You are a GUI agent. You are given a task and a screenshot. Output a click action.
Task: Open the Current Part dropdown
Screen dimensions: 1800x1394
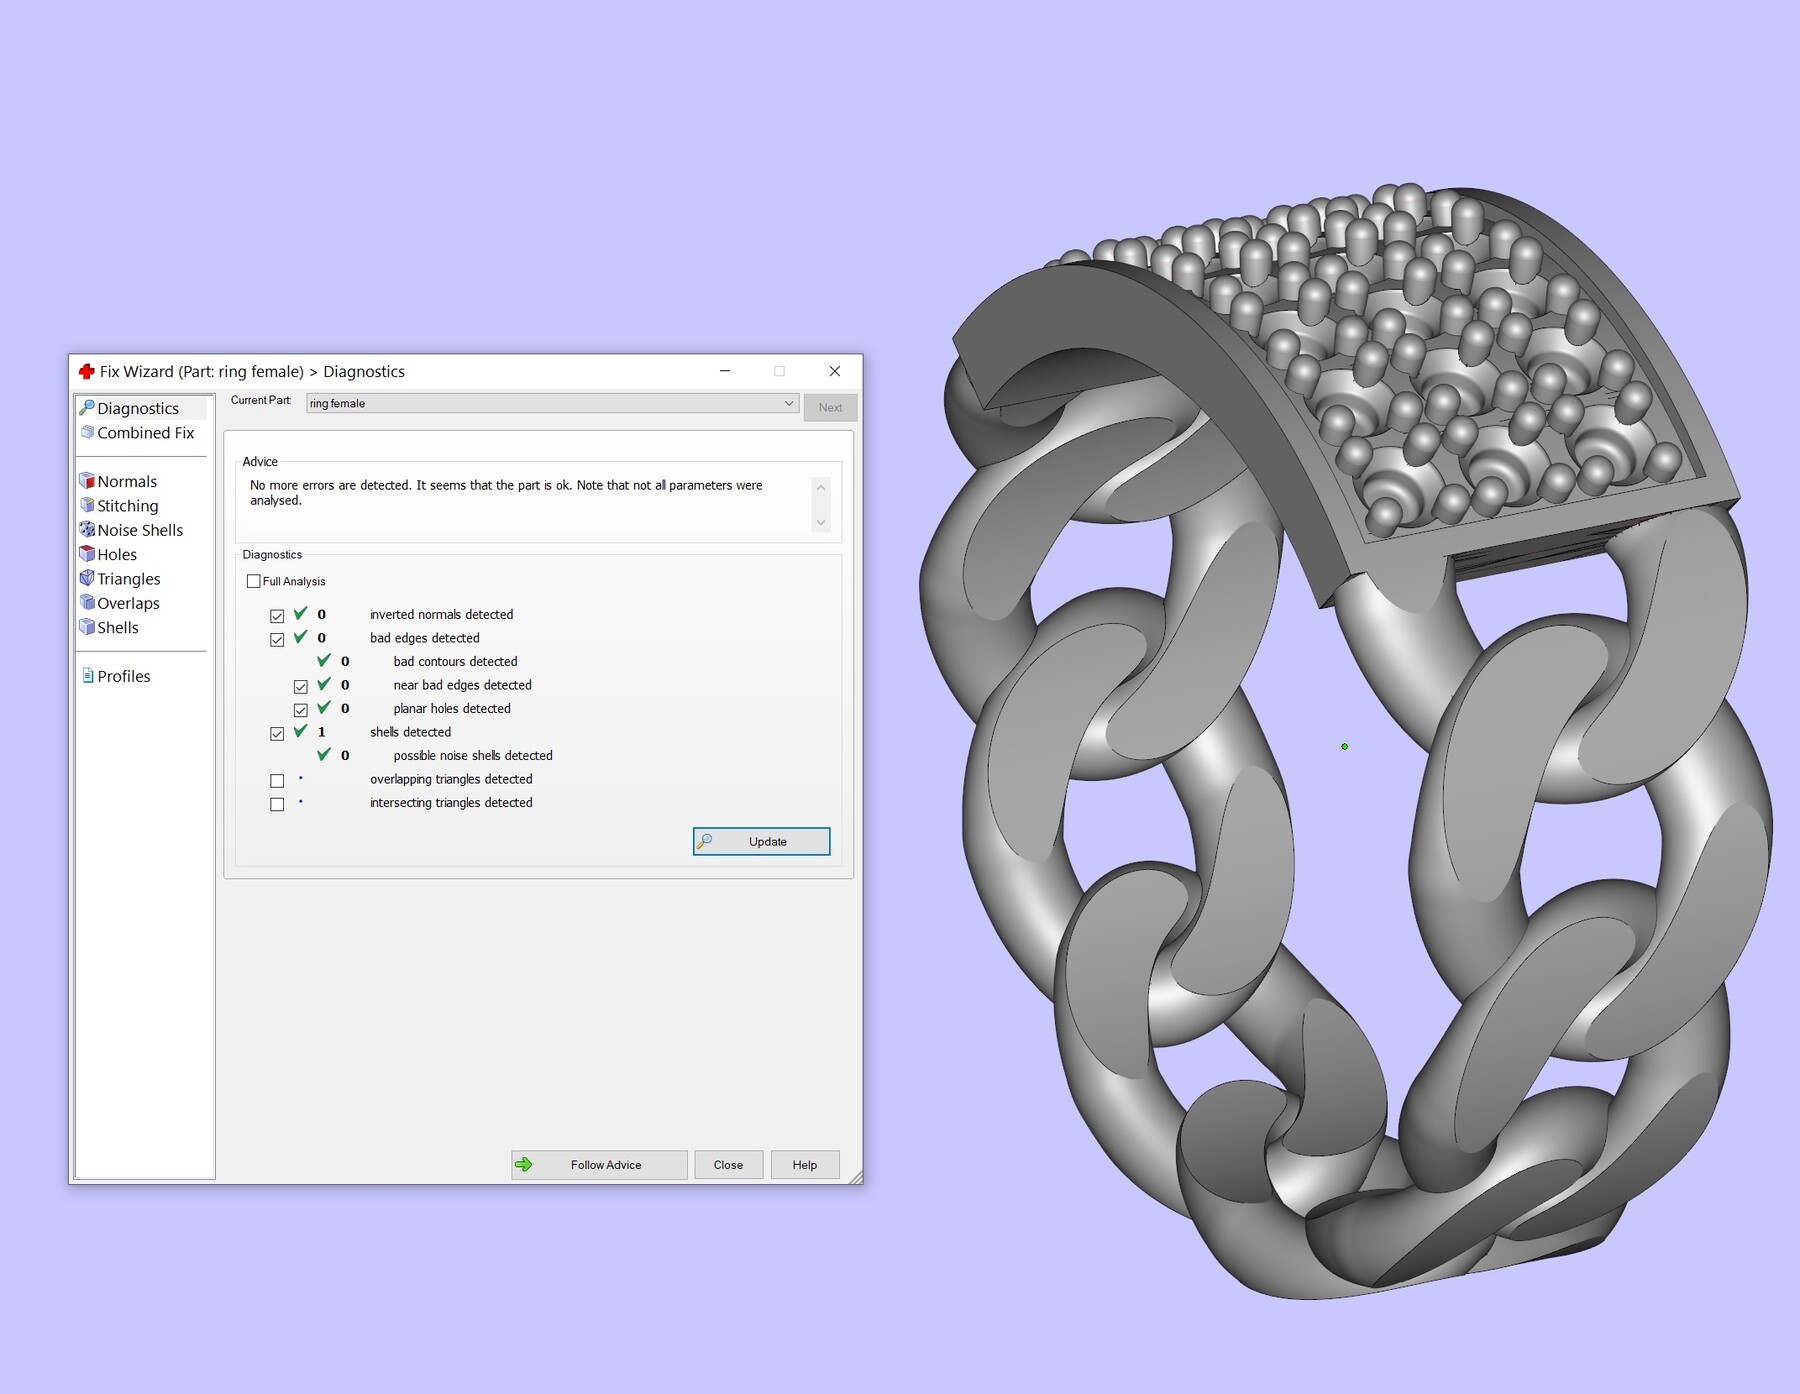552,403
